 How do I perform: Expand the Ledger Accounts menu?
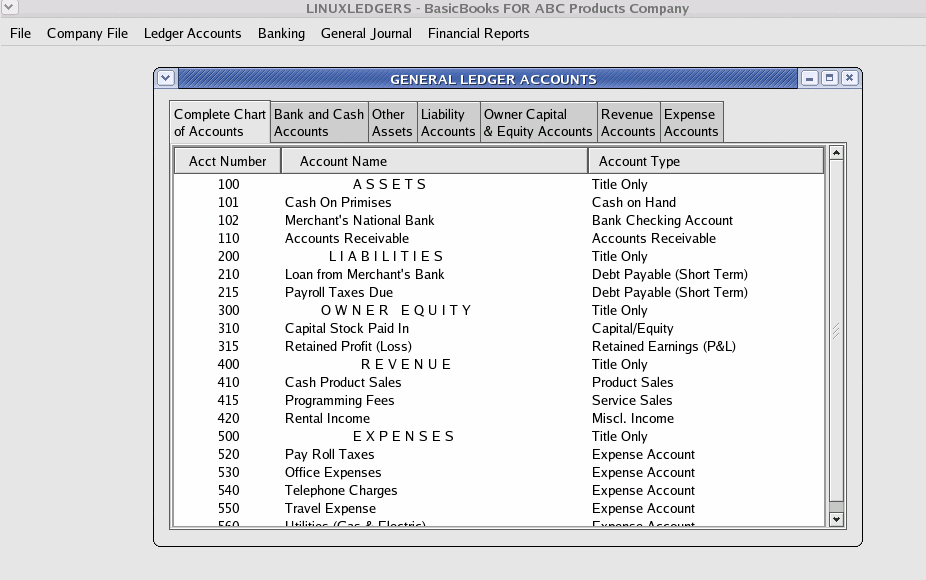coord(192,33)
